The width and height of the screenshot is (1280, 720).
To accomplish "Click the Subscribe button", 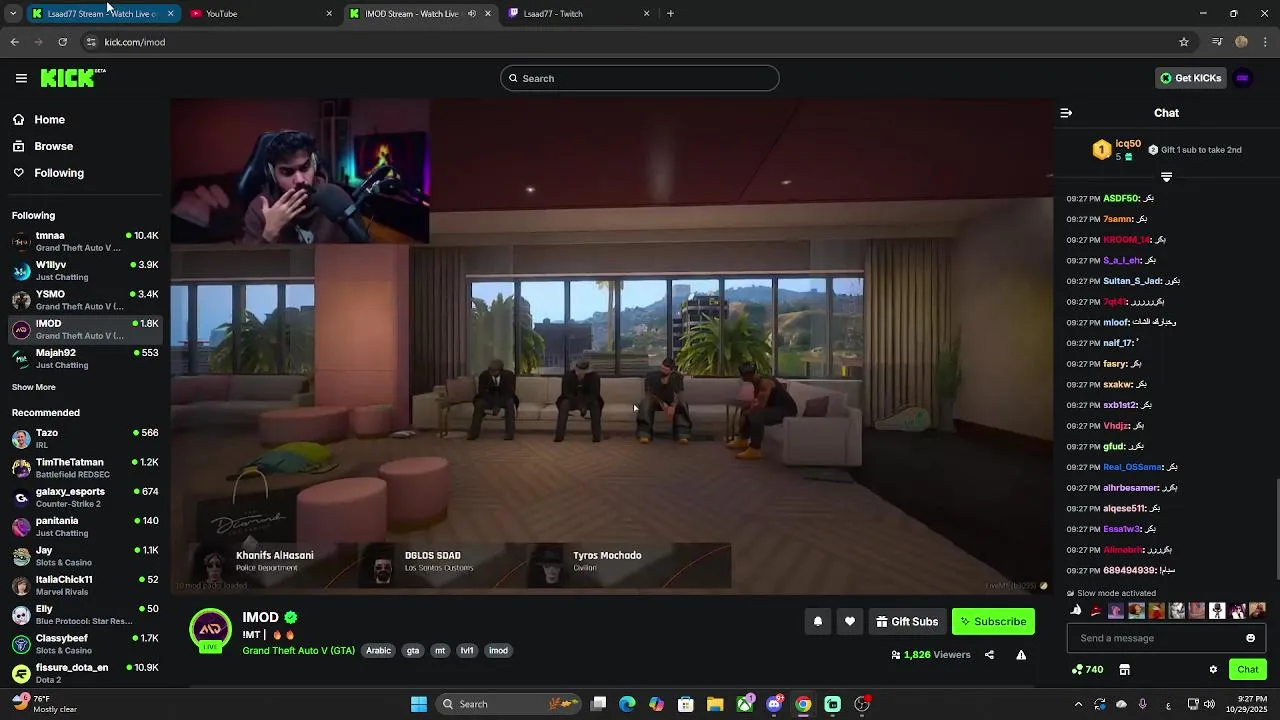I will [993, 621].
